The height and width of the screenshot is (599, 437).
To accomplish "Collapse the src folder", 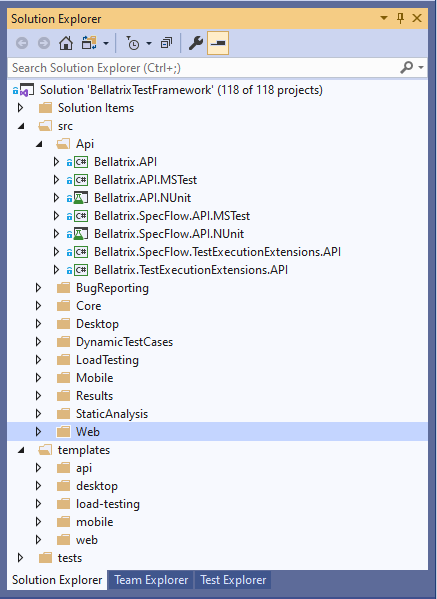I will [21, 126].
